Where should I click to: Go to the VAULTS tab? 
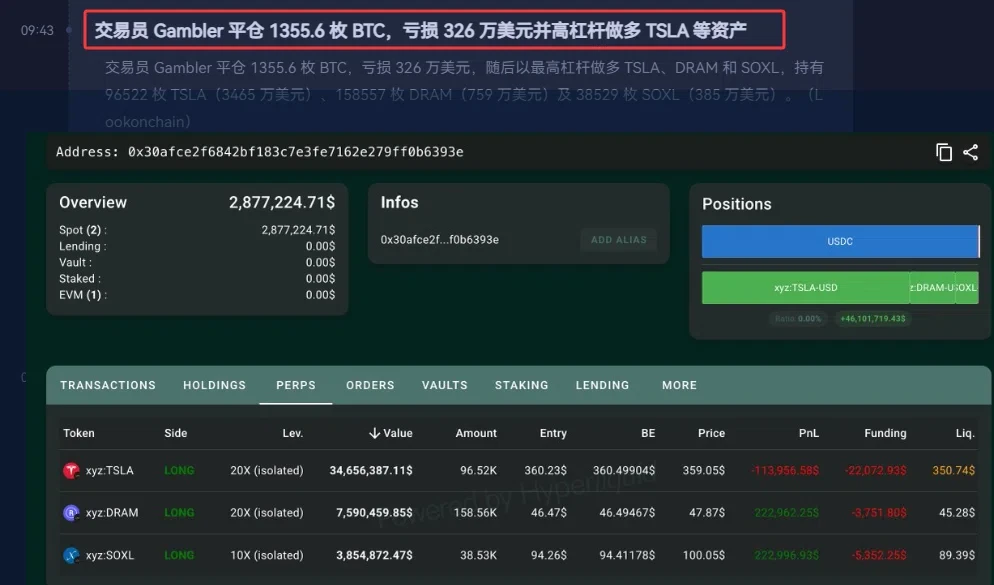pyautogui.click(x=444, y=385)
